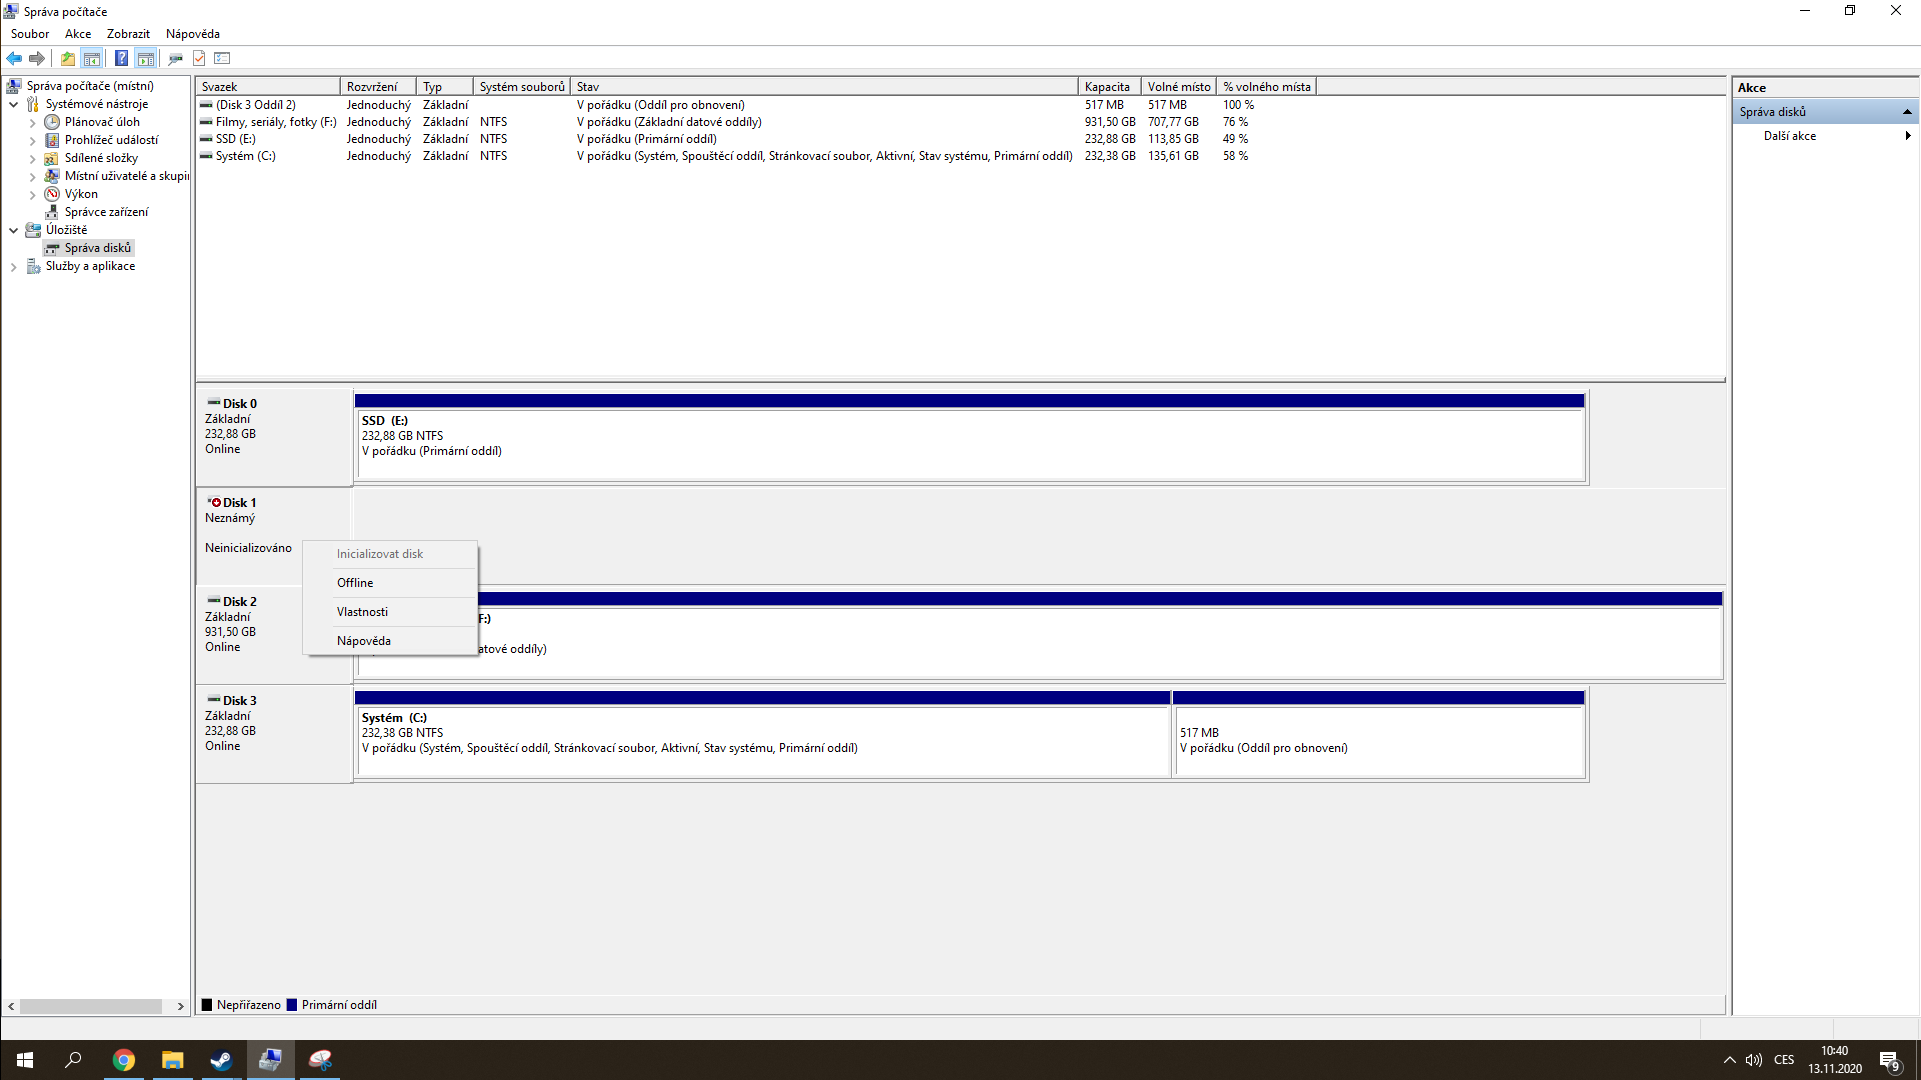Screen dimensions: 1921x1080
Task: Click the settings checklist toolbar icon
Action: coord(222,58)
